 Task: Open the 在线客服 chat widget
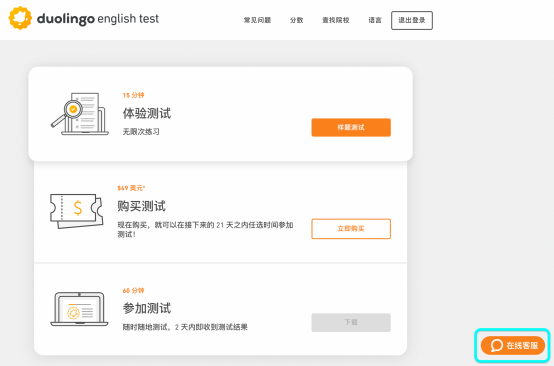click(x=513, y=345)
